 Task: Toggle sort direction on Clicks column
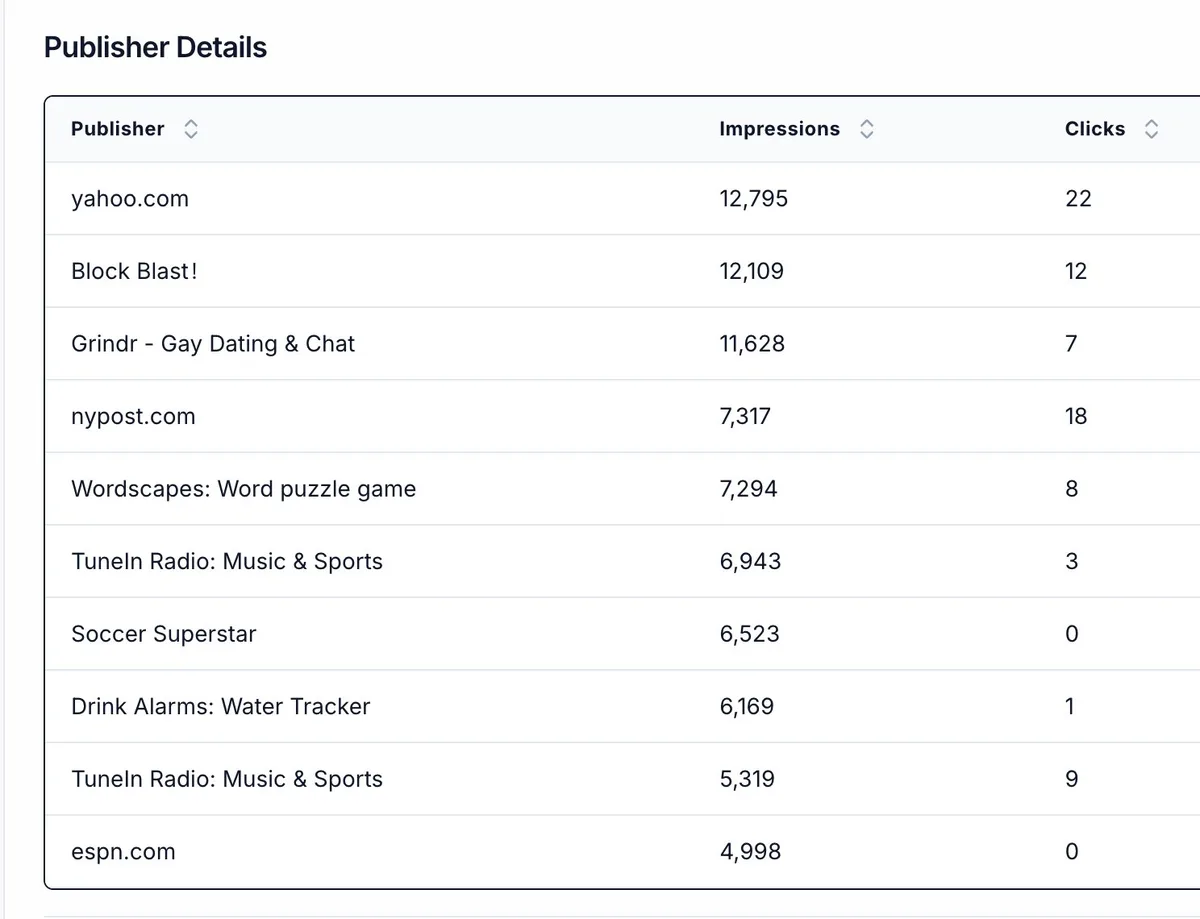(x=1152, y=129)
